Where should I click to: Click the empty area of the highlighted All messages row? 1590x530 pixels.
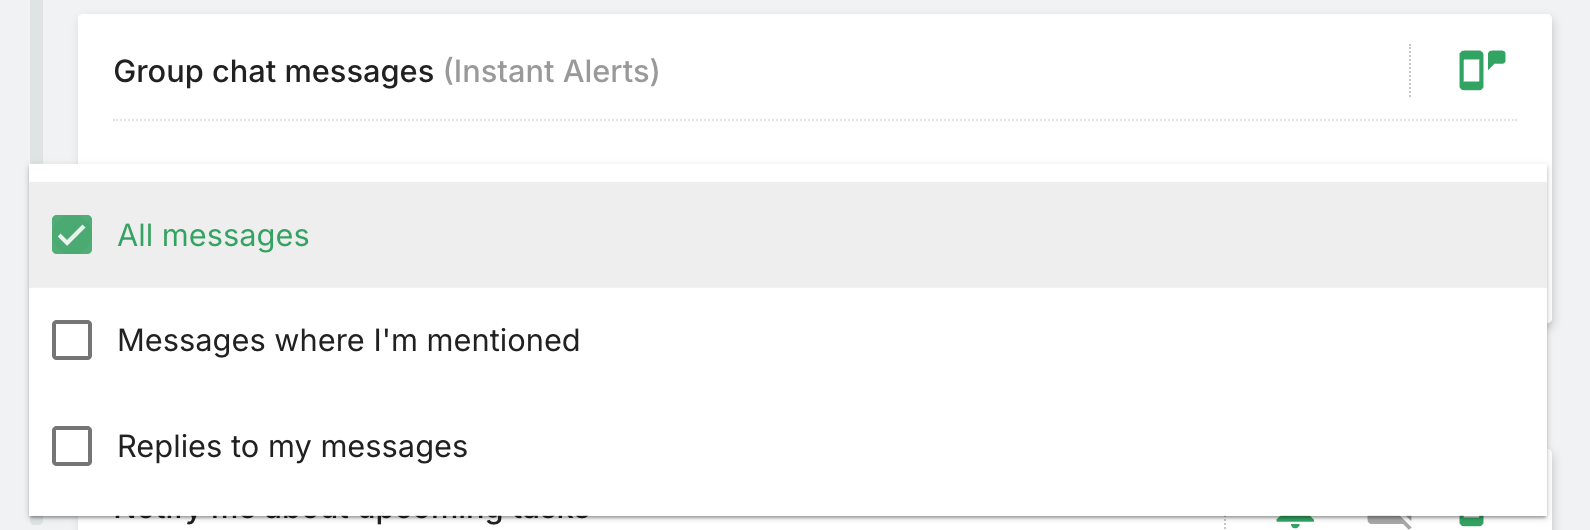tap(900, 235)
